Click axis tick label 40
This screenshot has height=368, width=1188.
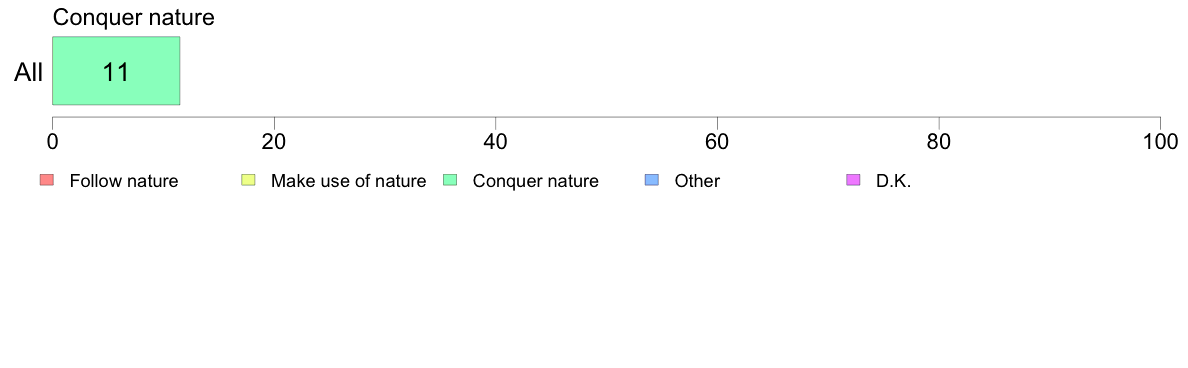(495, 141)
